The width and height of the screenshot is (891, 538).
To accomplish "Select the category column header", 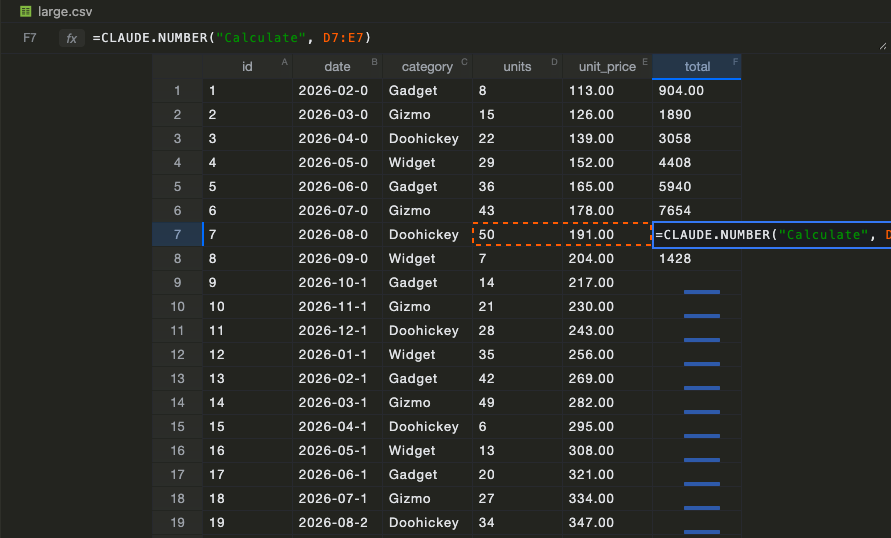I will click(x=427, y=66).
